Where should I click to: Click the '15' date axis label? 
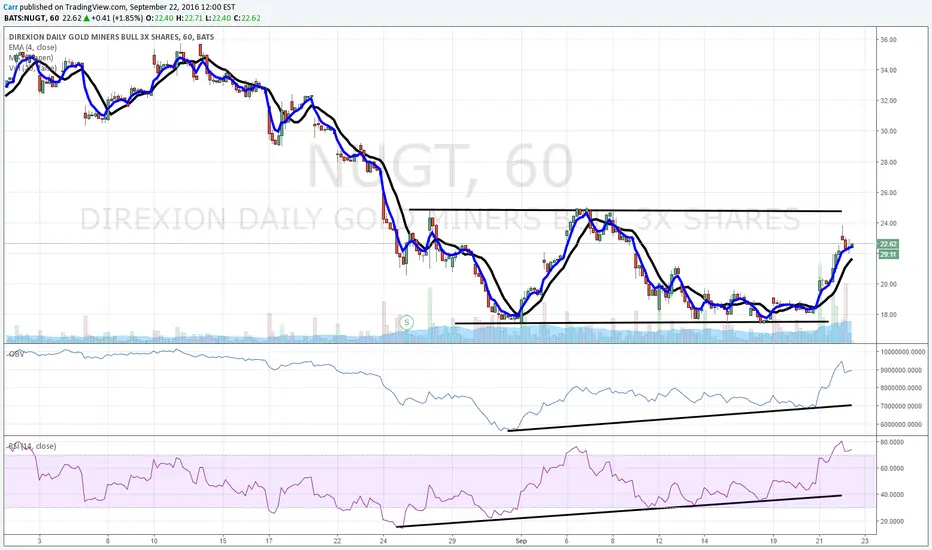coord(223,541)
